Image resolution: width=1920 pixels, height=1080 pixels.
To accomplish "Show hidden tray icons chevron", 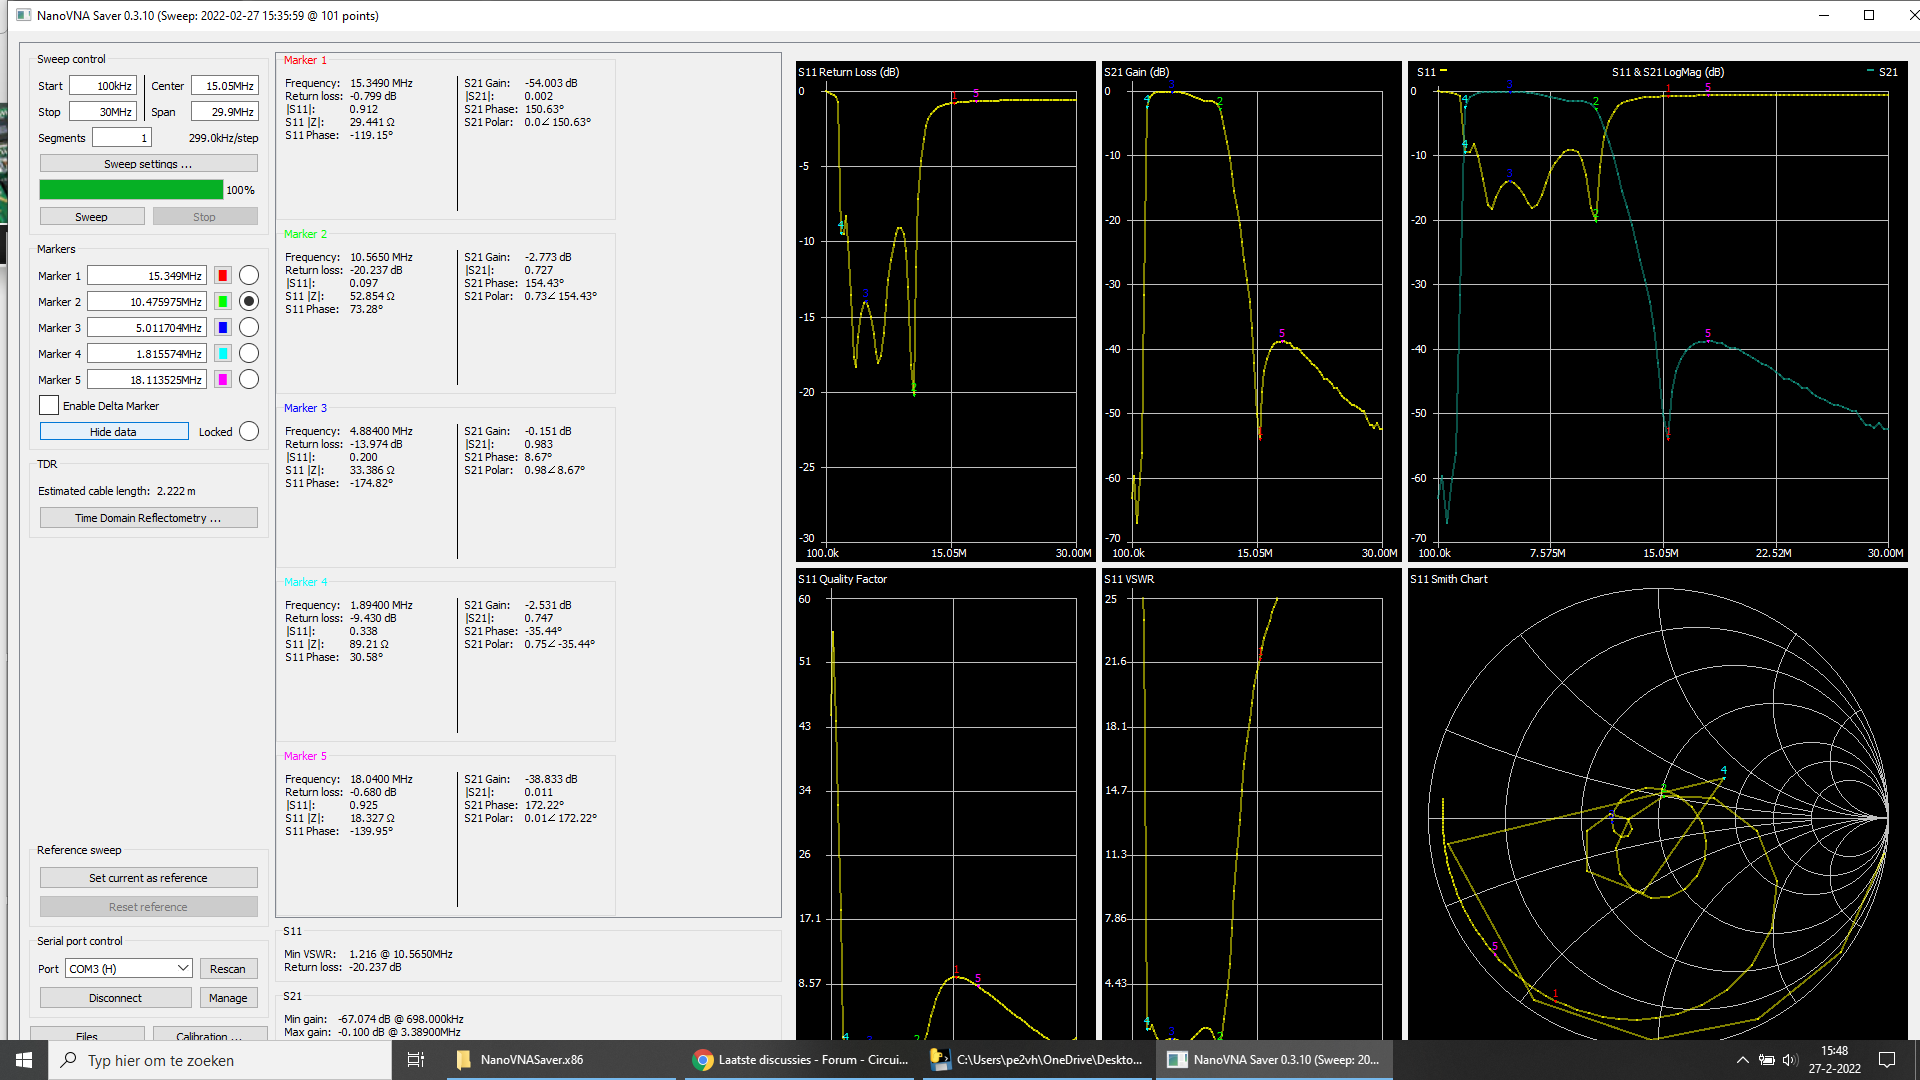I will [1742, 1060].
